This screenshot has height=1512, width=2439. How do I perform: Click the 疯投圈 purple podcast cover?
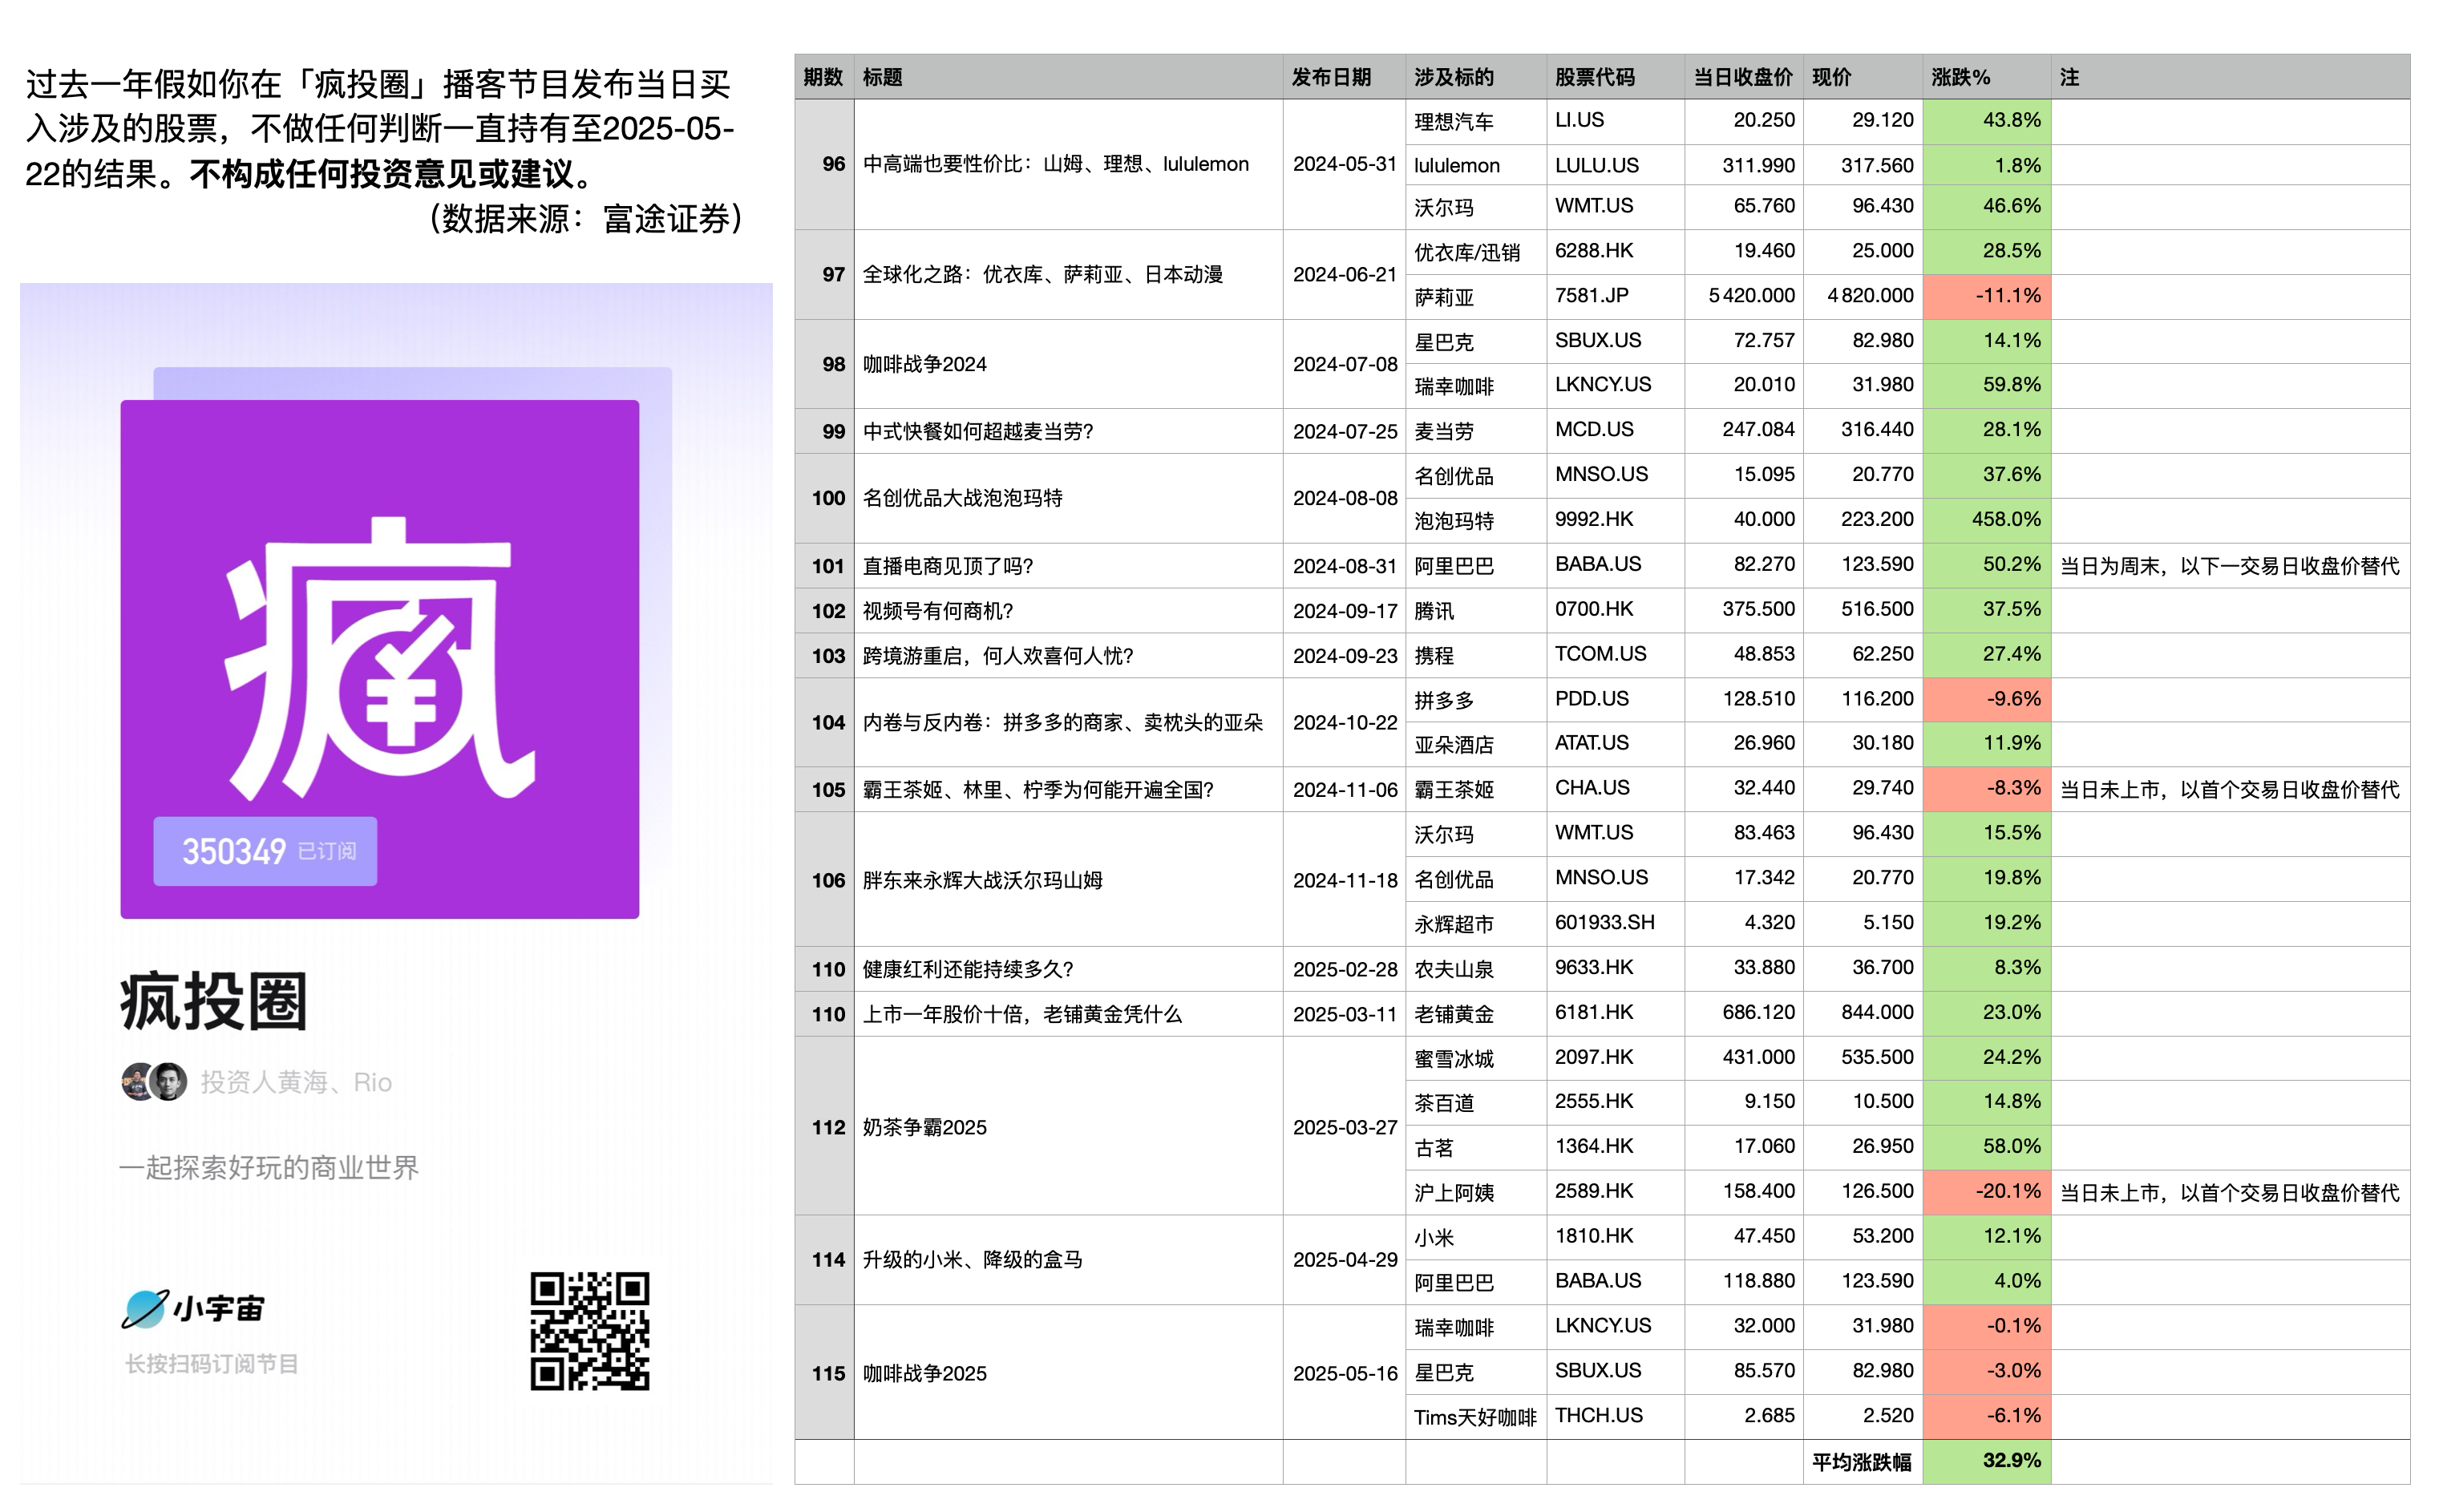click(380, 659)
